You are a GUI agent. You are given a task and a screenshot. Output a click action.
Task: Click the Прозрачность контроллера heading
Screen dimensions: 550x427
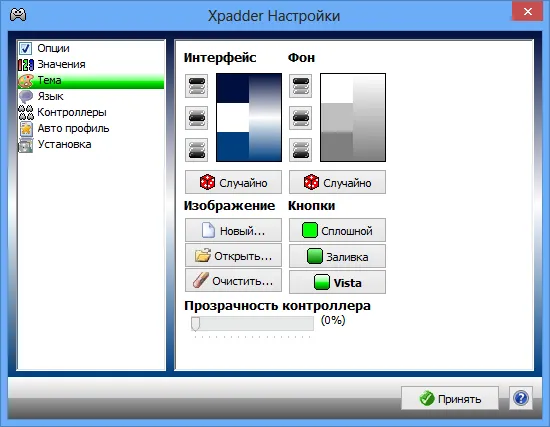click(x=277, y=306)
